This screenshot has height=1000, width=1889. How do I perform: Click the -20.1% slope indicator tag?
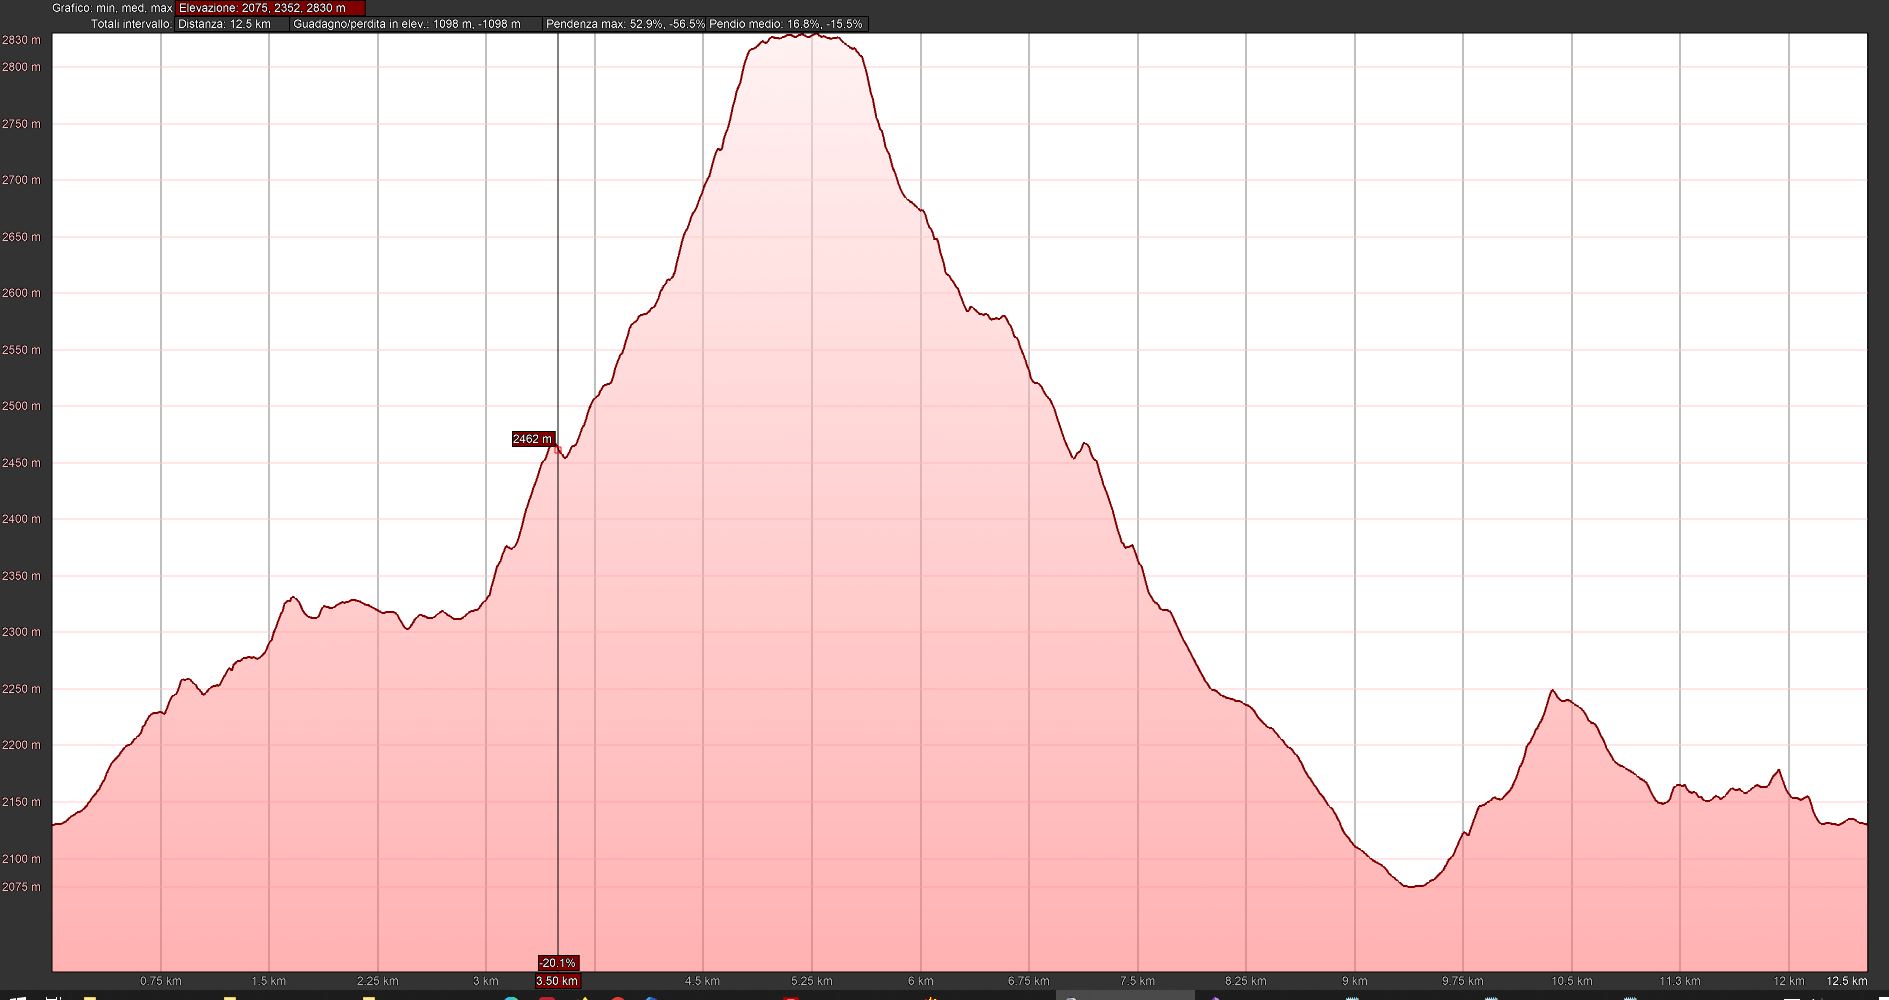point(557,963)
